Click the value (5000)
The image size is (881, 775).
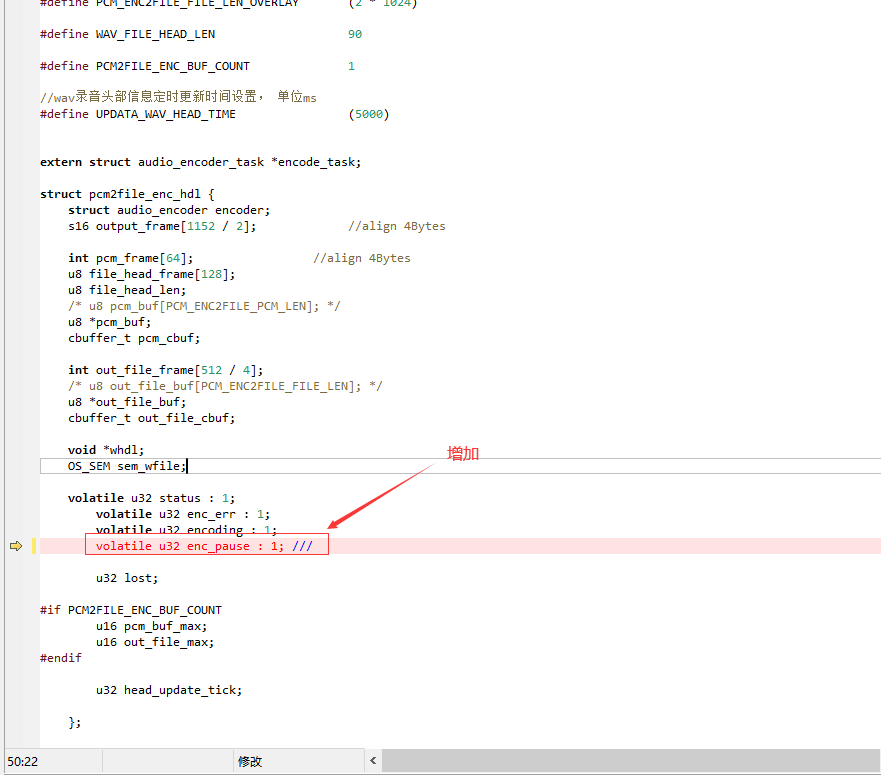click(369, 114)
